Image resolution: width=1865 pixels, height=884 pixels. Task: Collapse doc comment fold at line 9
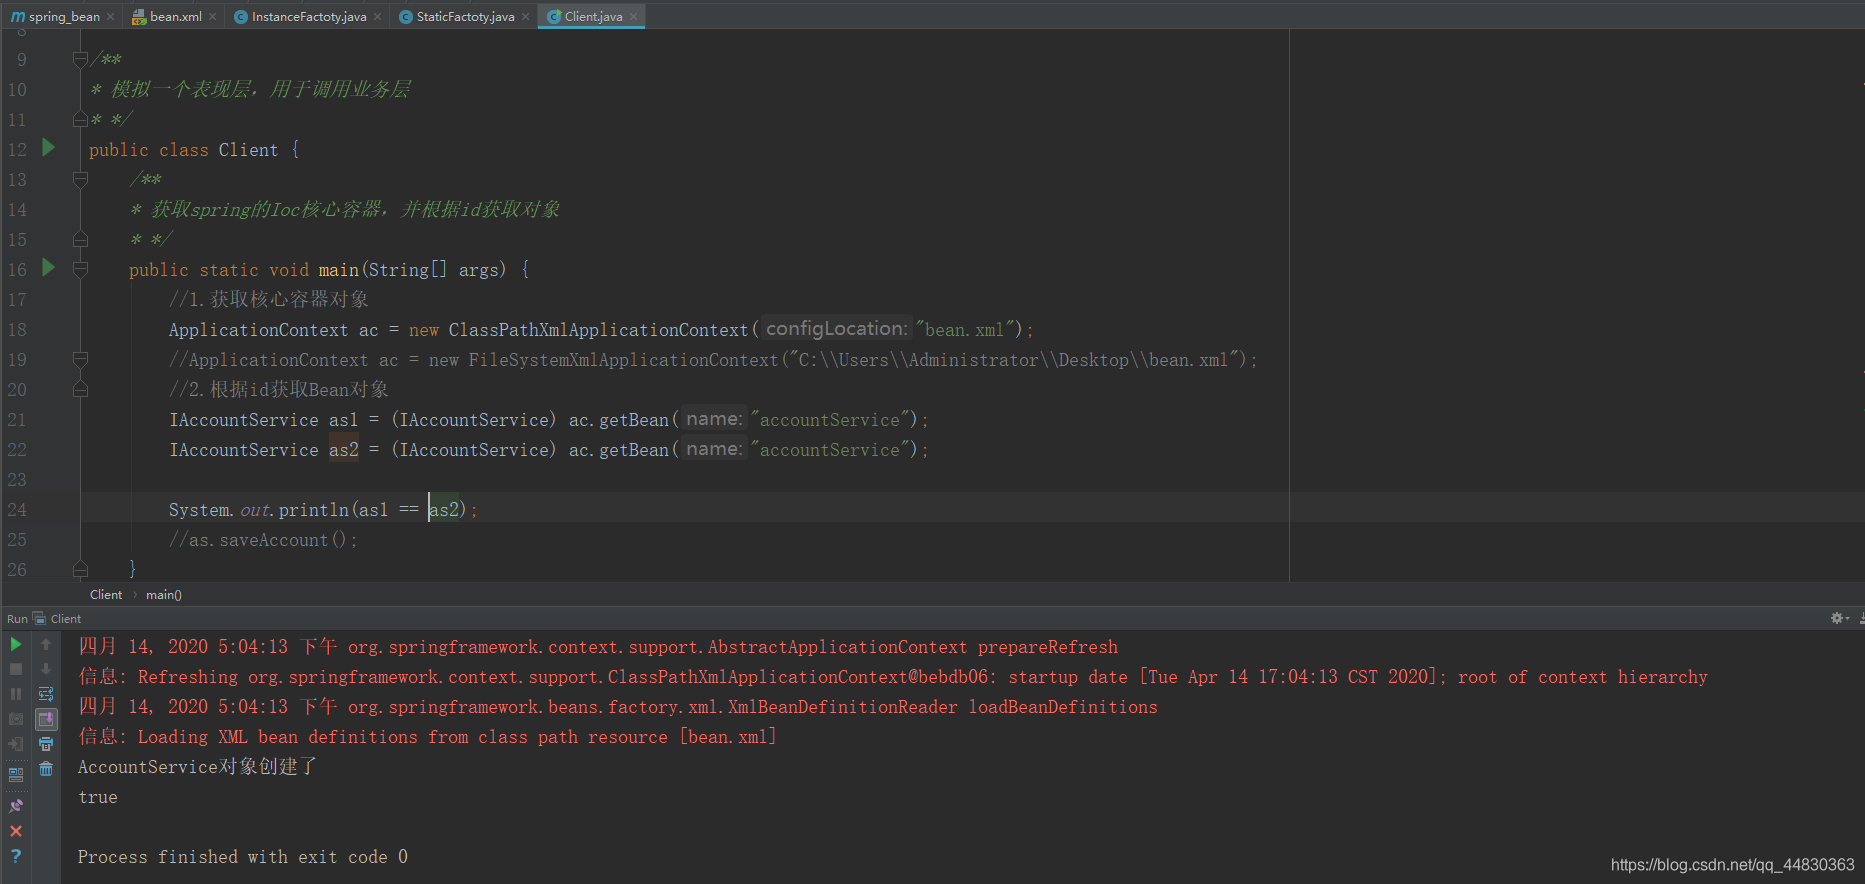coord(80,59)
